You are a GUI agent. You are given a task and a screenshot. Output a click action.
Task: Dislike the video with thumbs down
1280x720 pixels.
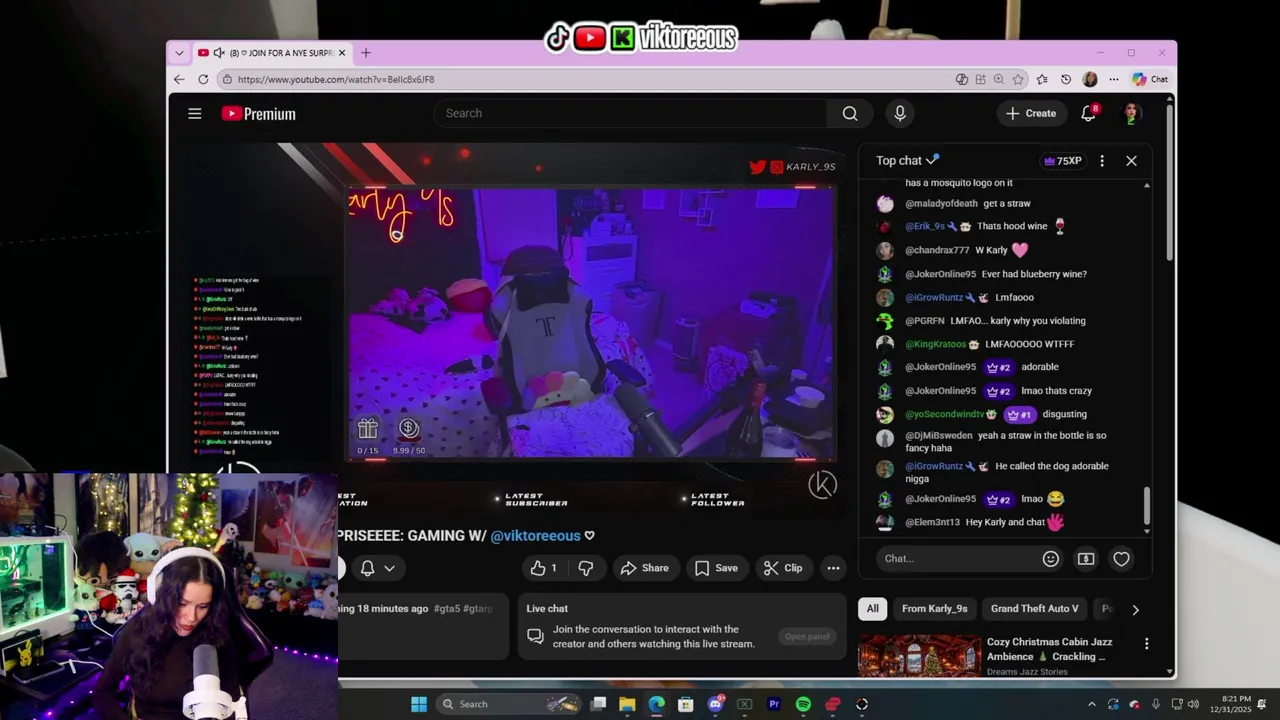pos(586,568)
